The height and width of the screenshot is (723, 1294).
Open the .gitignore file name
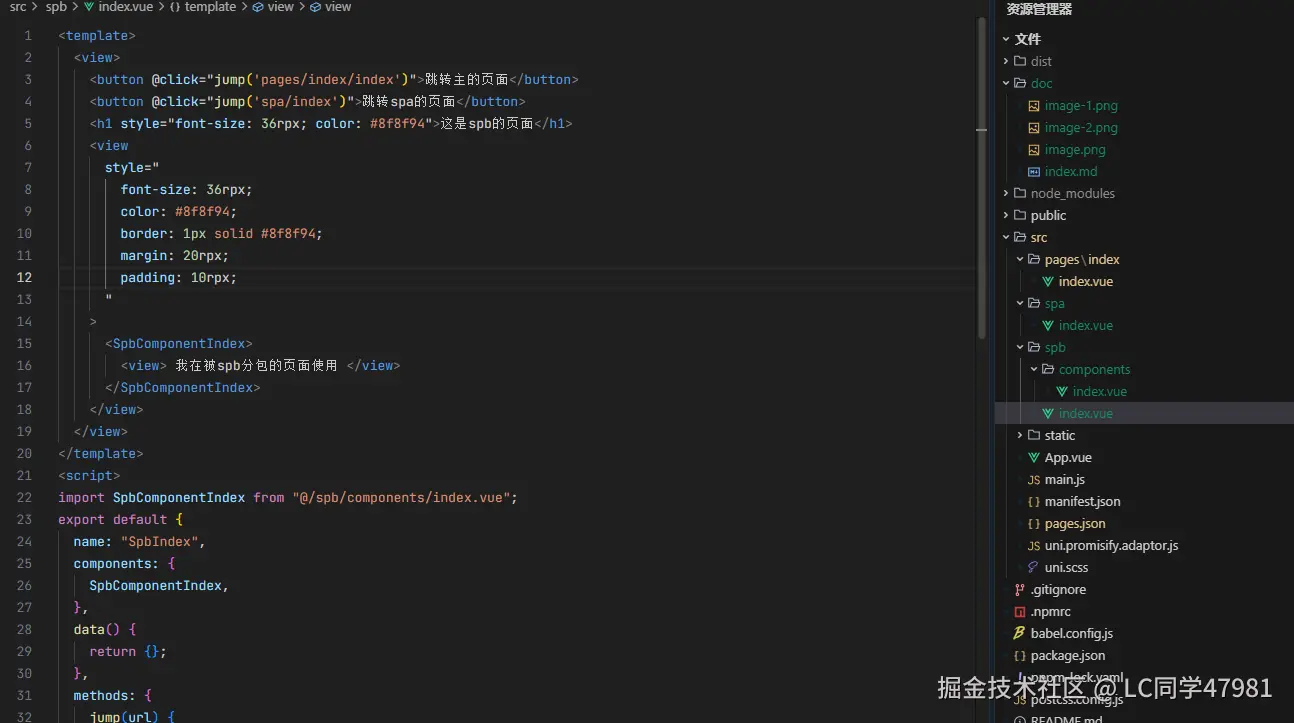(x=1058, y=589)
